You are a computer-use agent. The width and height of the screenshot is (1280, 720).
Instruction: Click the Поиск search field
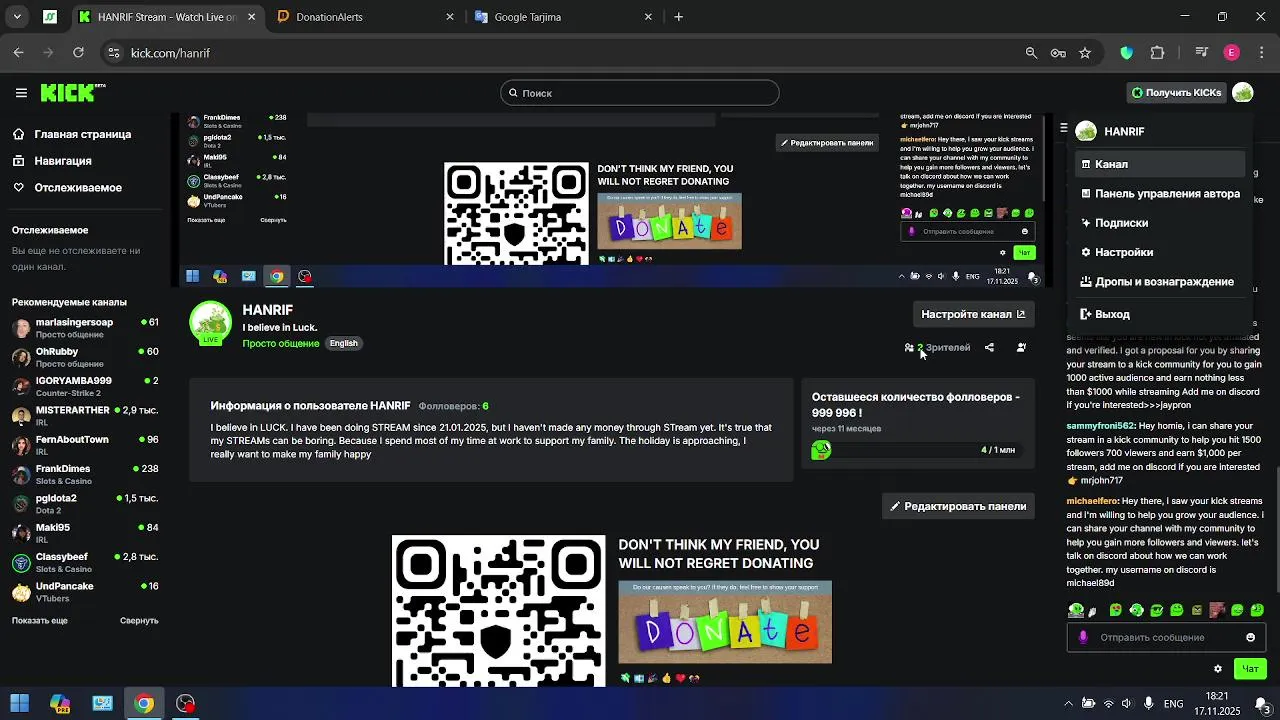(x=640, y=93)
